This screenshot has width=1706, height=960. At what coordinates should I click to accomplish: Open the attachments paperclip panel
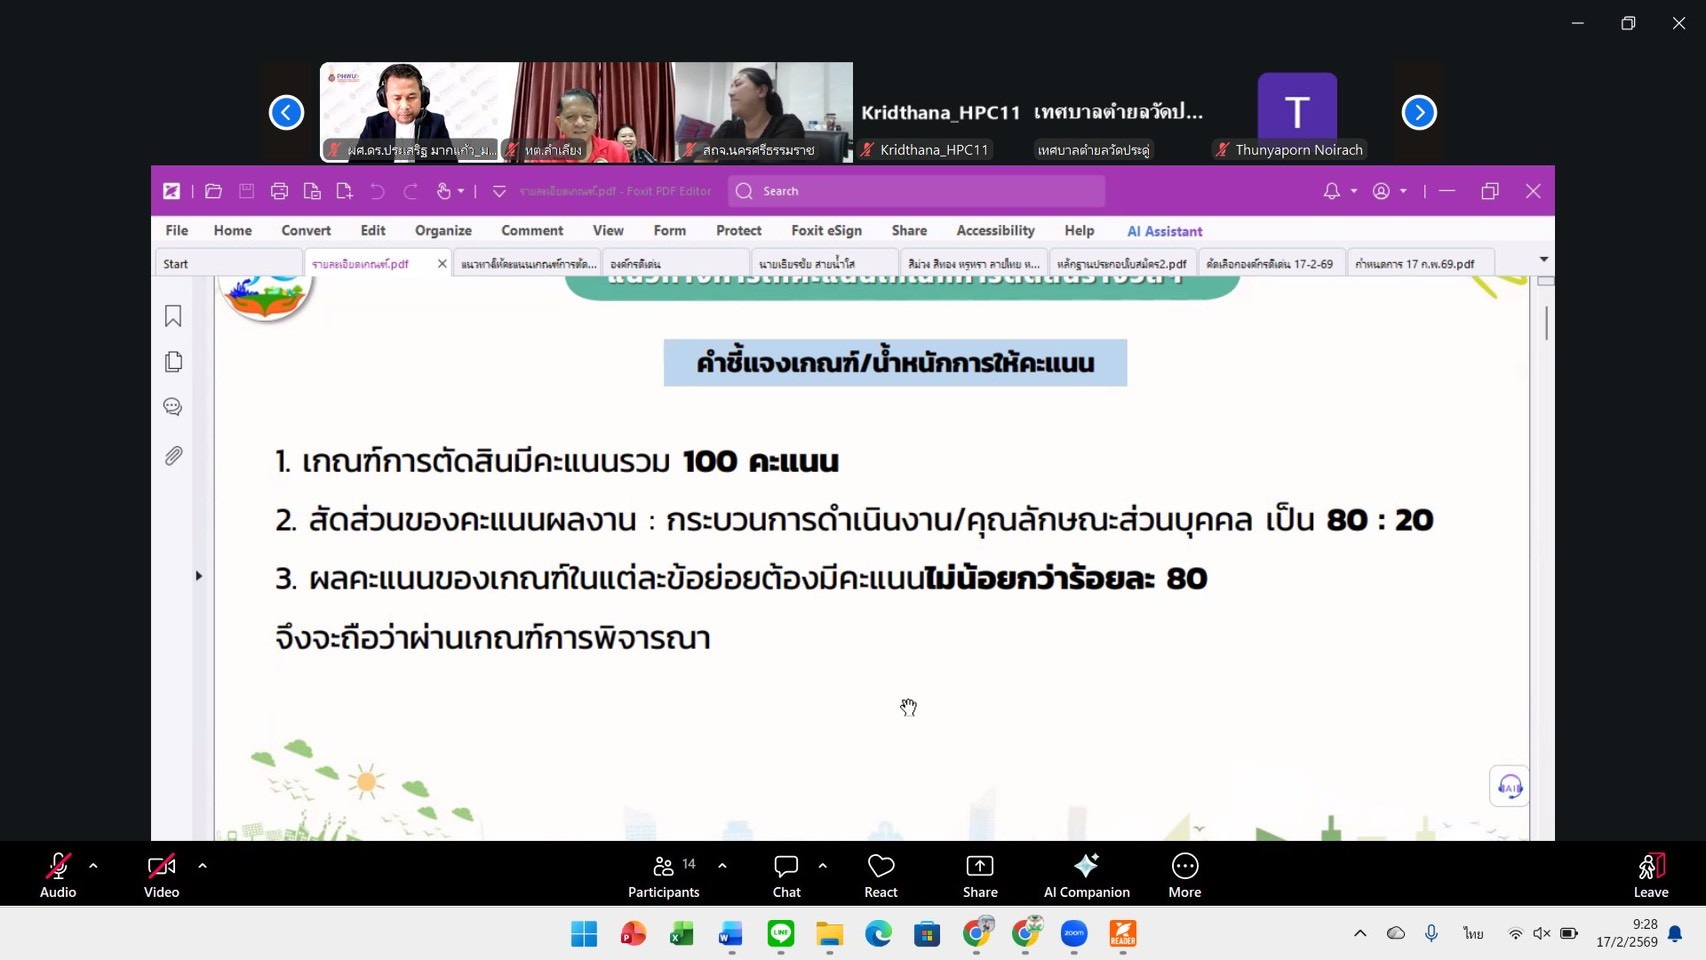coord(173,456)
